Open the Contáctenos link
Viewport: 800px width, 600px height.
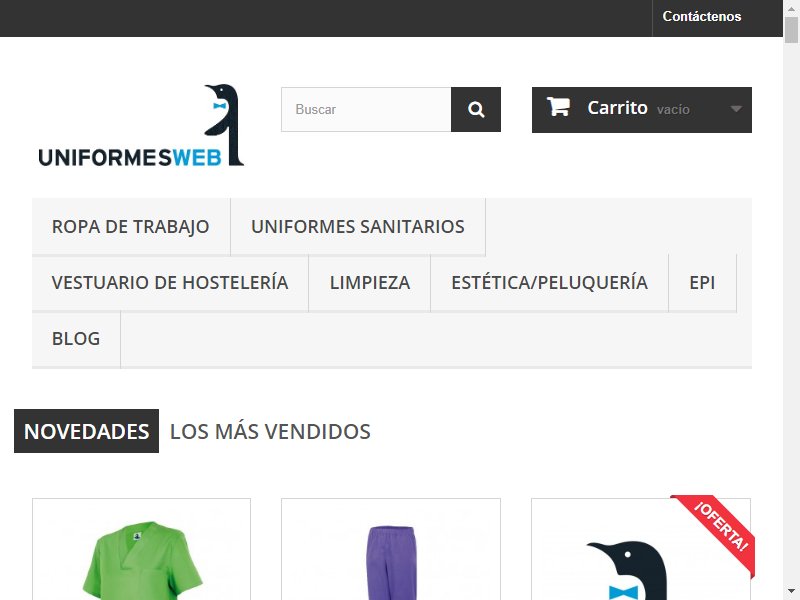pyautogui.click(x=702, y=16)
